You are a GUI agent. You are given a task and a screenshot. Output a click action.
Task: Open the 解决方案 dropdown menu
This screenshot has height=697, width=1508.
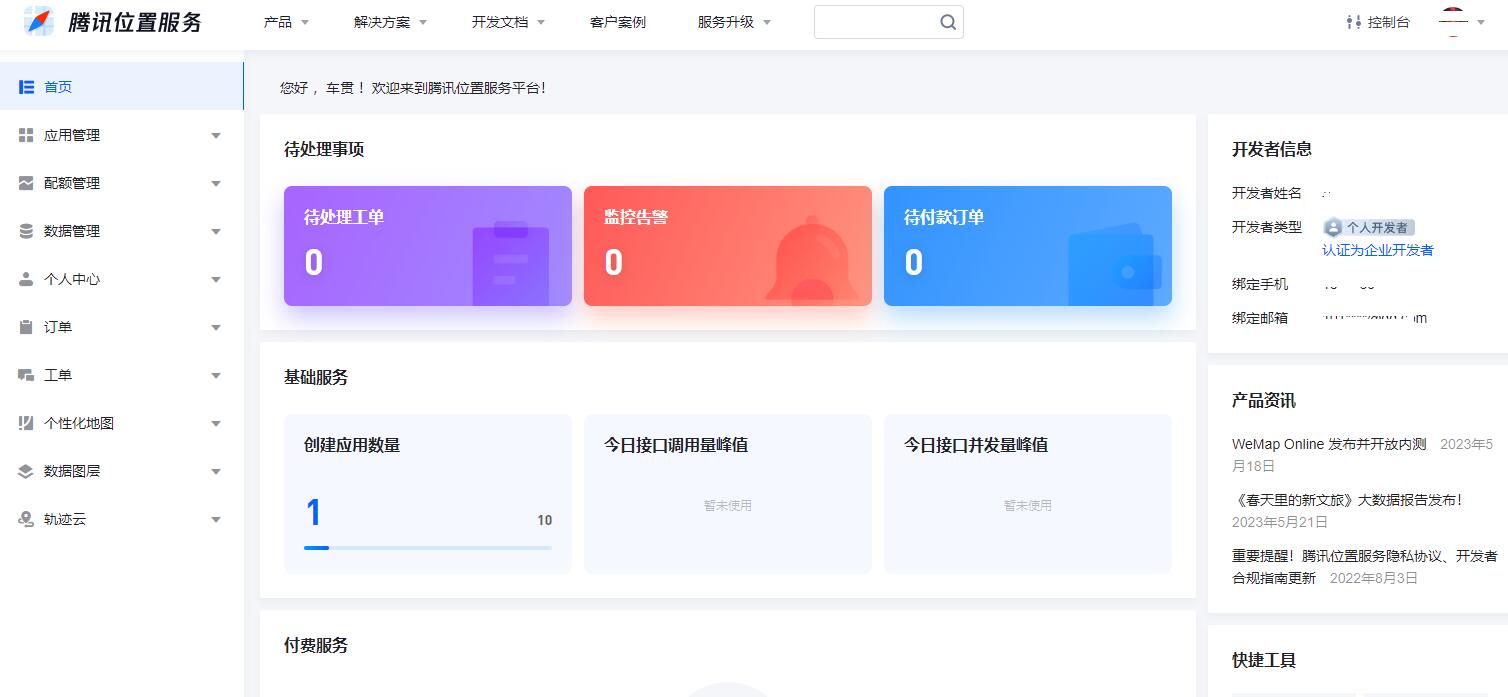(391, 22)
